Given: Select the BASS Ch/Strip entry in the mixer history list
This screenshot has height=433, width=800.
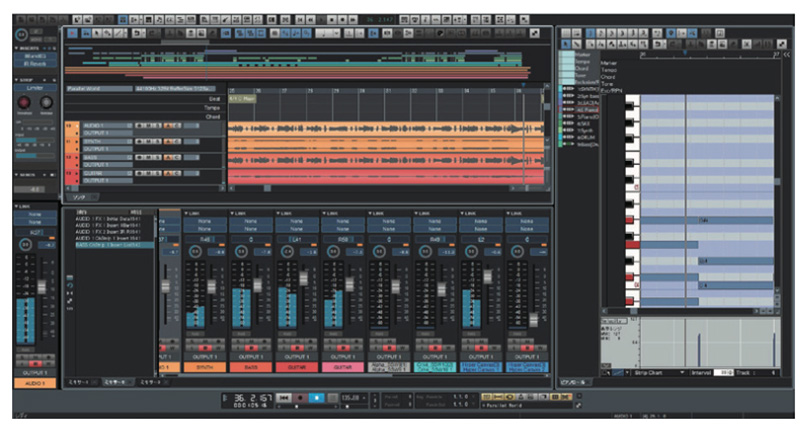Looking at the screenshot, I should point(114,245).
